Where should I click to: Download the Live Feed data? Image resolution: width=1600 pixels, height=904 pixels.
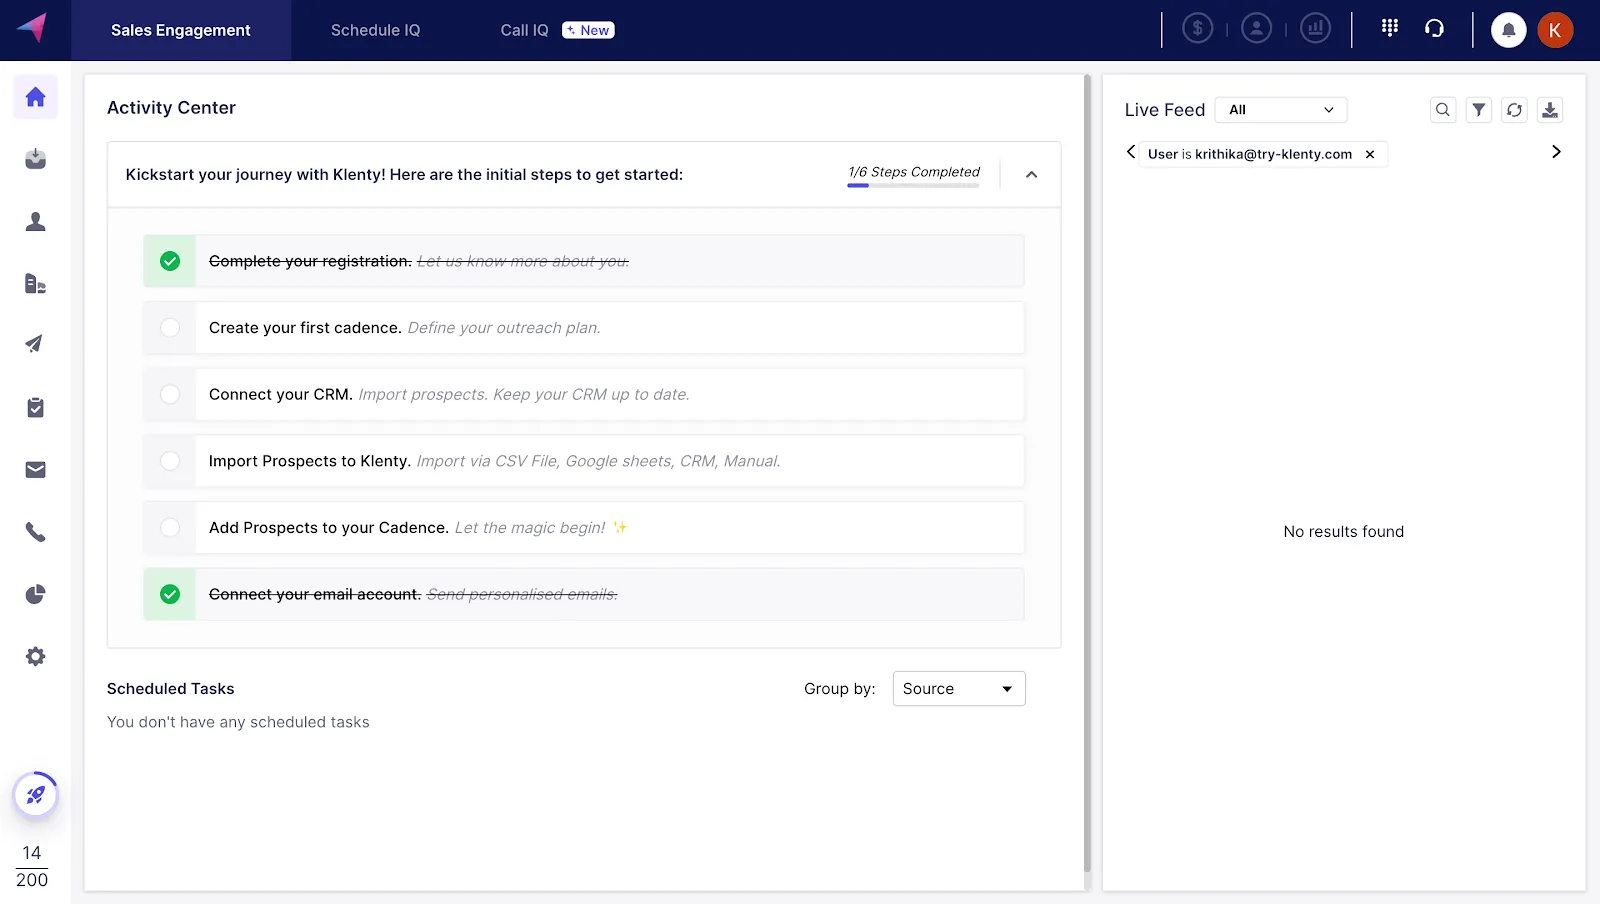(x=1550, y=110)
